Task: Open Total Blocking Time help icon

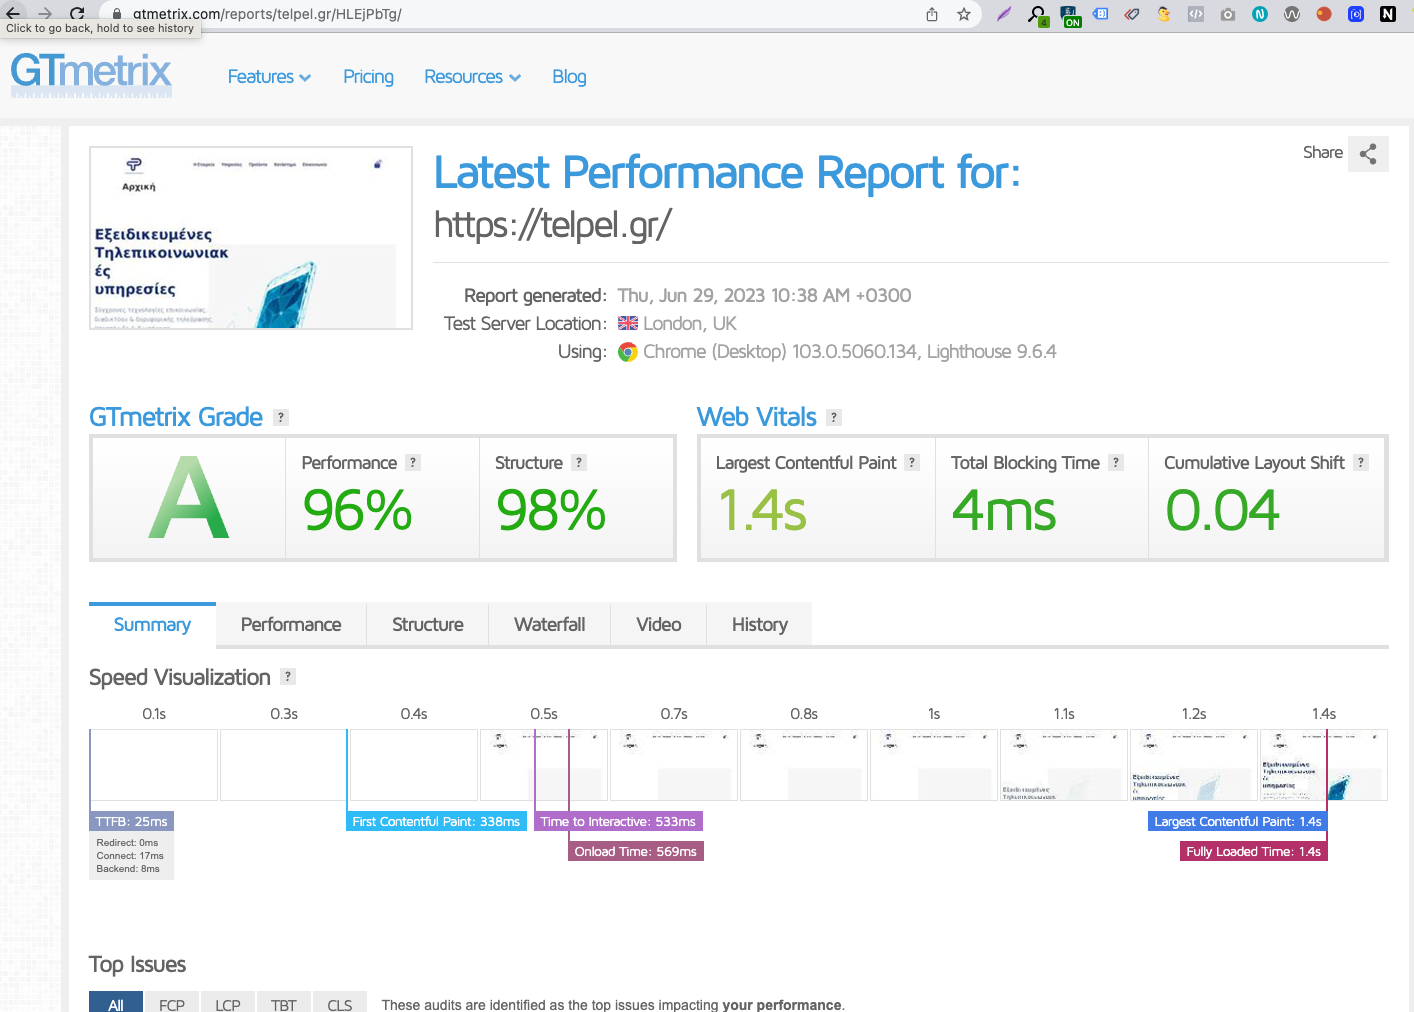Action: point(1116,463)
